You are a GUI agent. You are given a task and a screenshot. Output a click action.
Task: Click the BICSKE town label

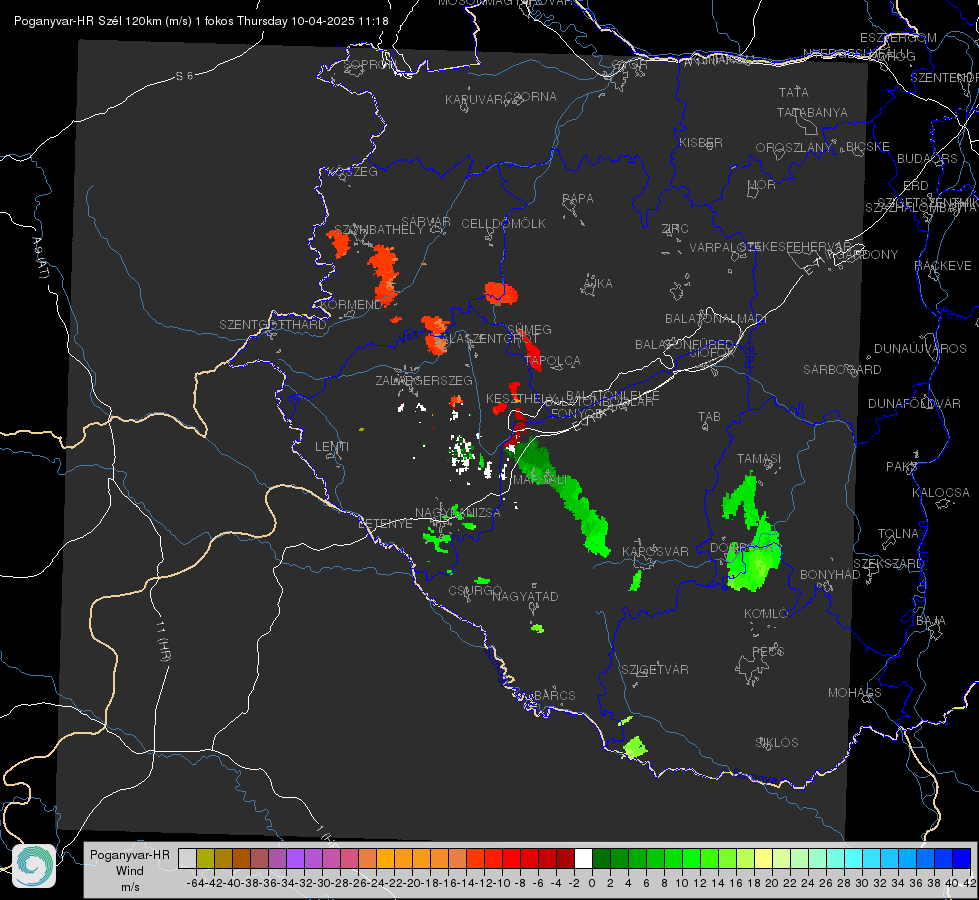(868, 147)
